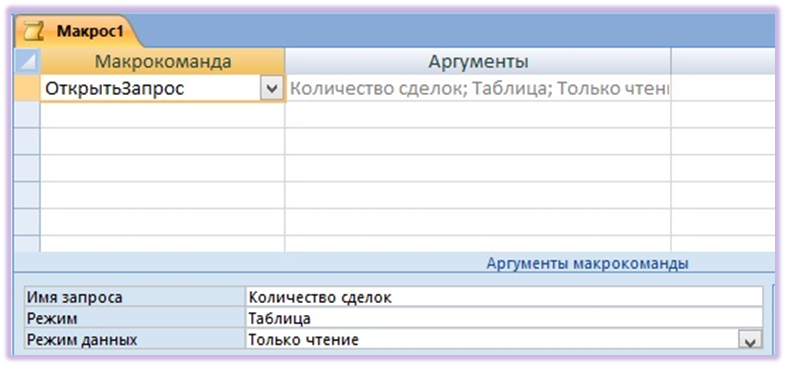Click the Имя запроса field 'Количество сделок'
The width and height of the screenshot is (786, 366).
tap(504, 297)
